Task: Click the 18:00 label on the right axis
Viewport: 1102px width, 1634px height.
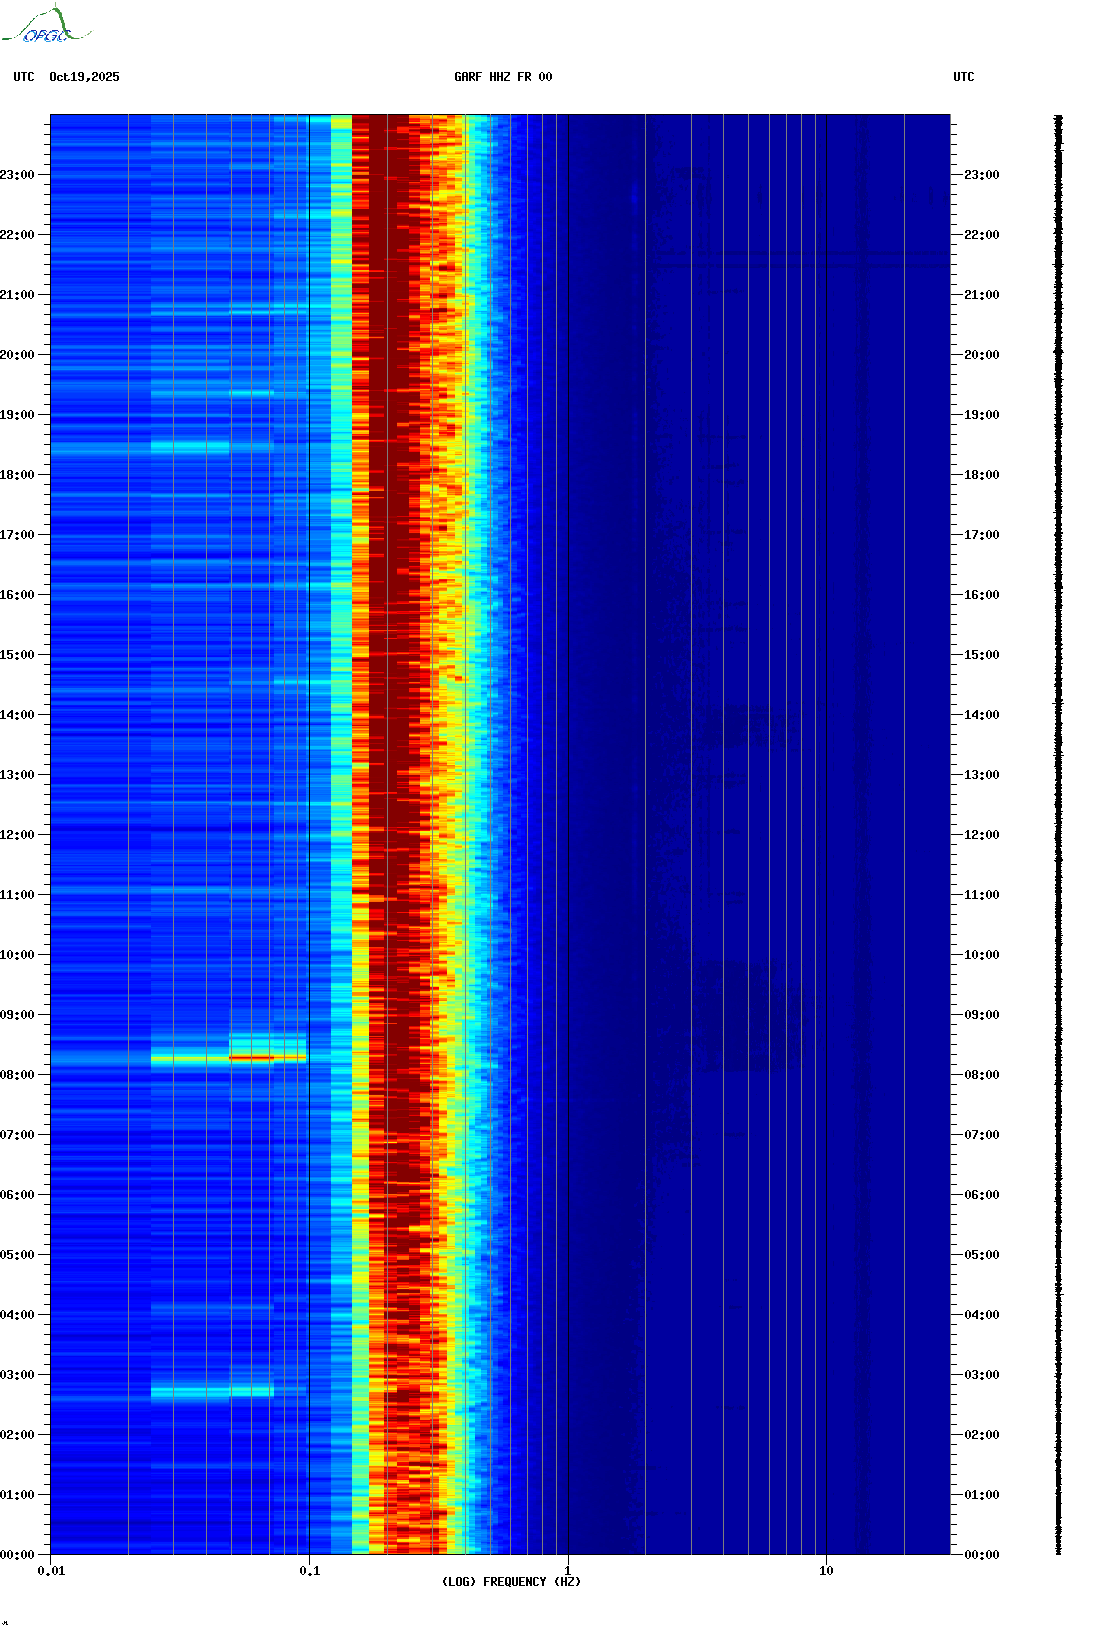Action: 981,475
